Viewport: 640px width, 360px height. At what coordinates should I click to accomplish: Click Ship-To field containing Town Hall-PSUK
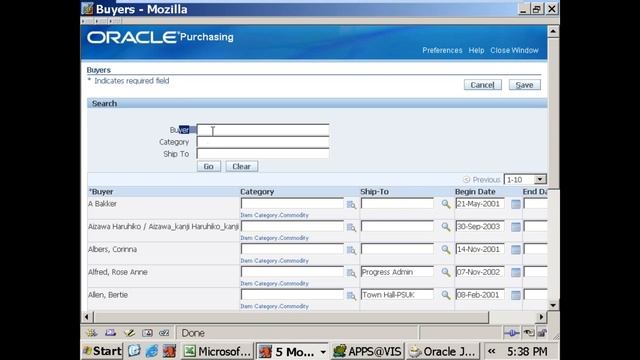click(397, 295)
